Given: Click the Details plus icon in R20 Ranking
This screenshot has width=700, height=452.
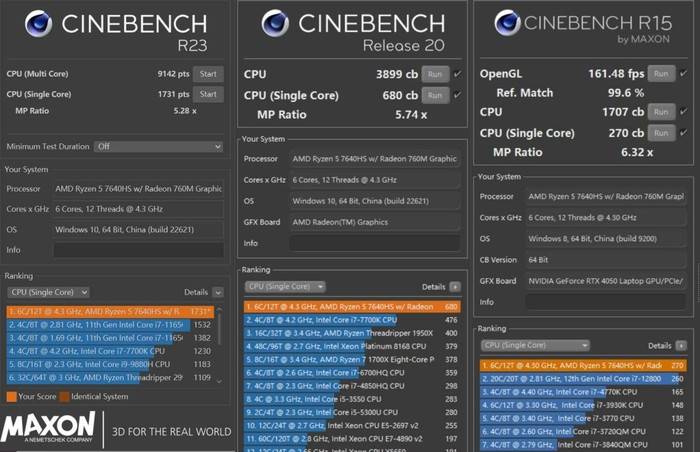Looking at the screenshot, I should 455,286.
